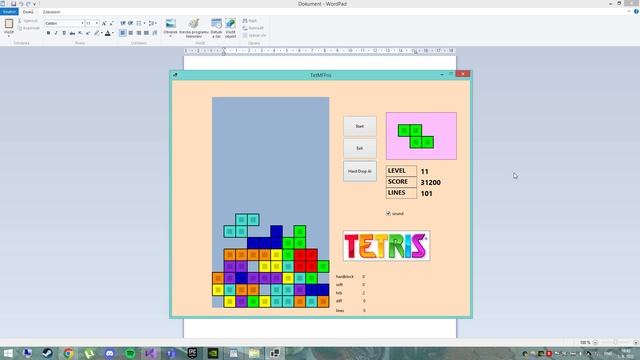Click the increase indent icon
640x360 pixels.
(x=131, y=23)
